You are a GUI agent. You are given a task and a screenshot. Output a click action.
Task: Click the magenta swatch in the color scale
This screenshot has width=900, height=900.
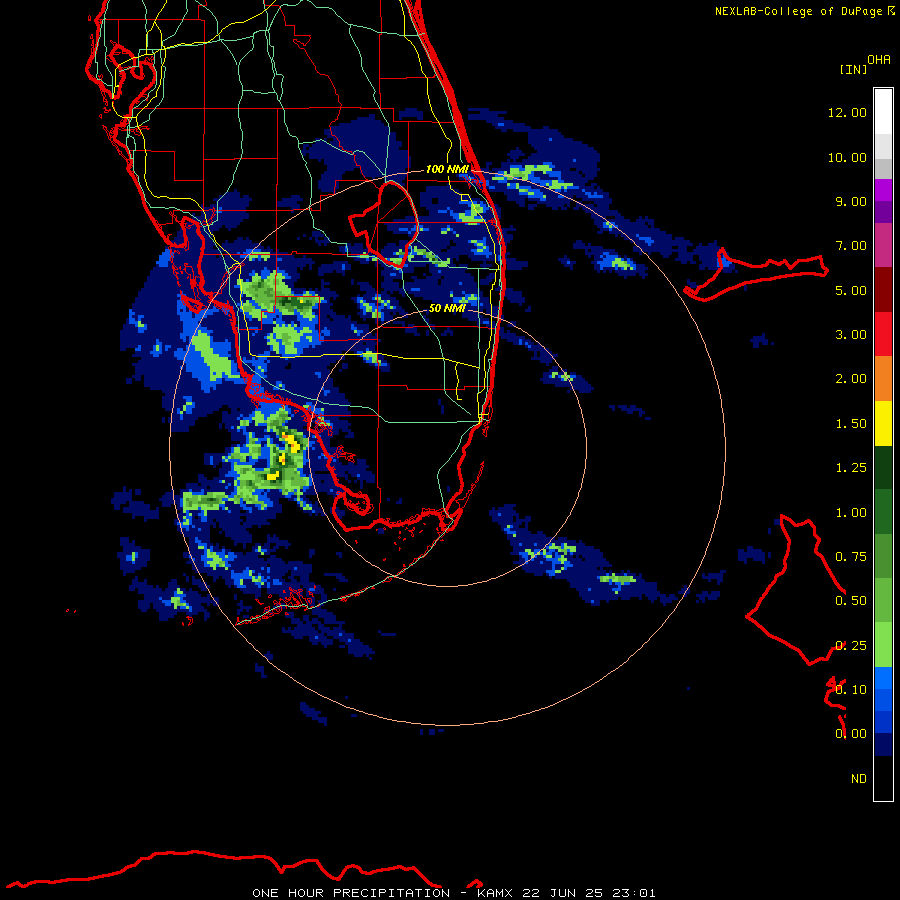click(x=883, y=245)
